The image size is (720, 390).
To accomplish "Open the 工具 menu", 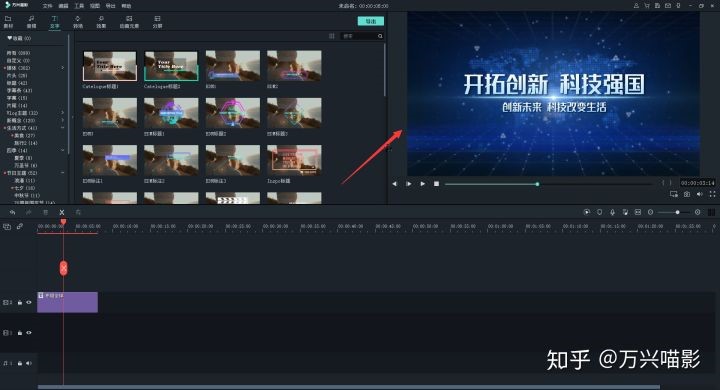I will coord(79,6).
